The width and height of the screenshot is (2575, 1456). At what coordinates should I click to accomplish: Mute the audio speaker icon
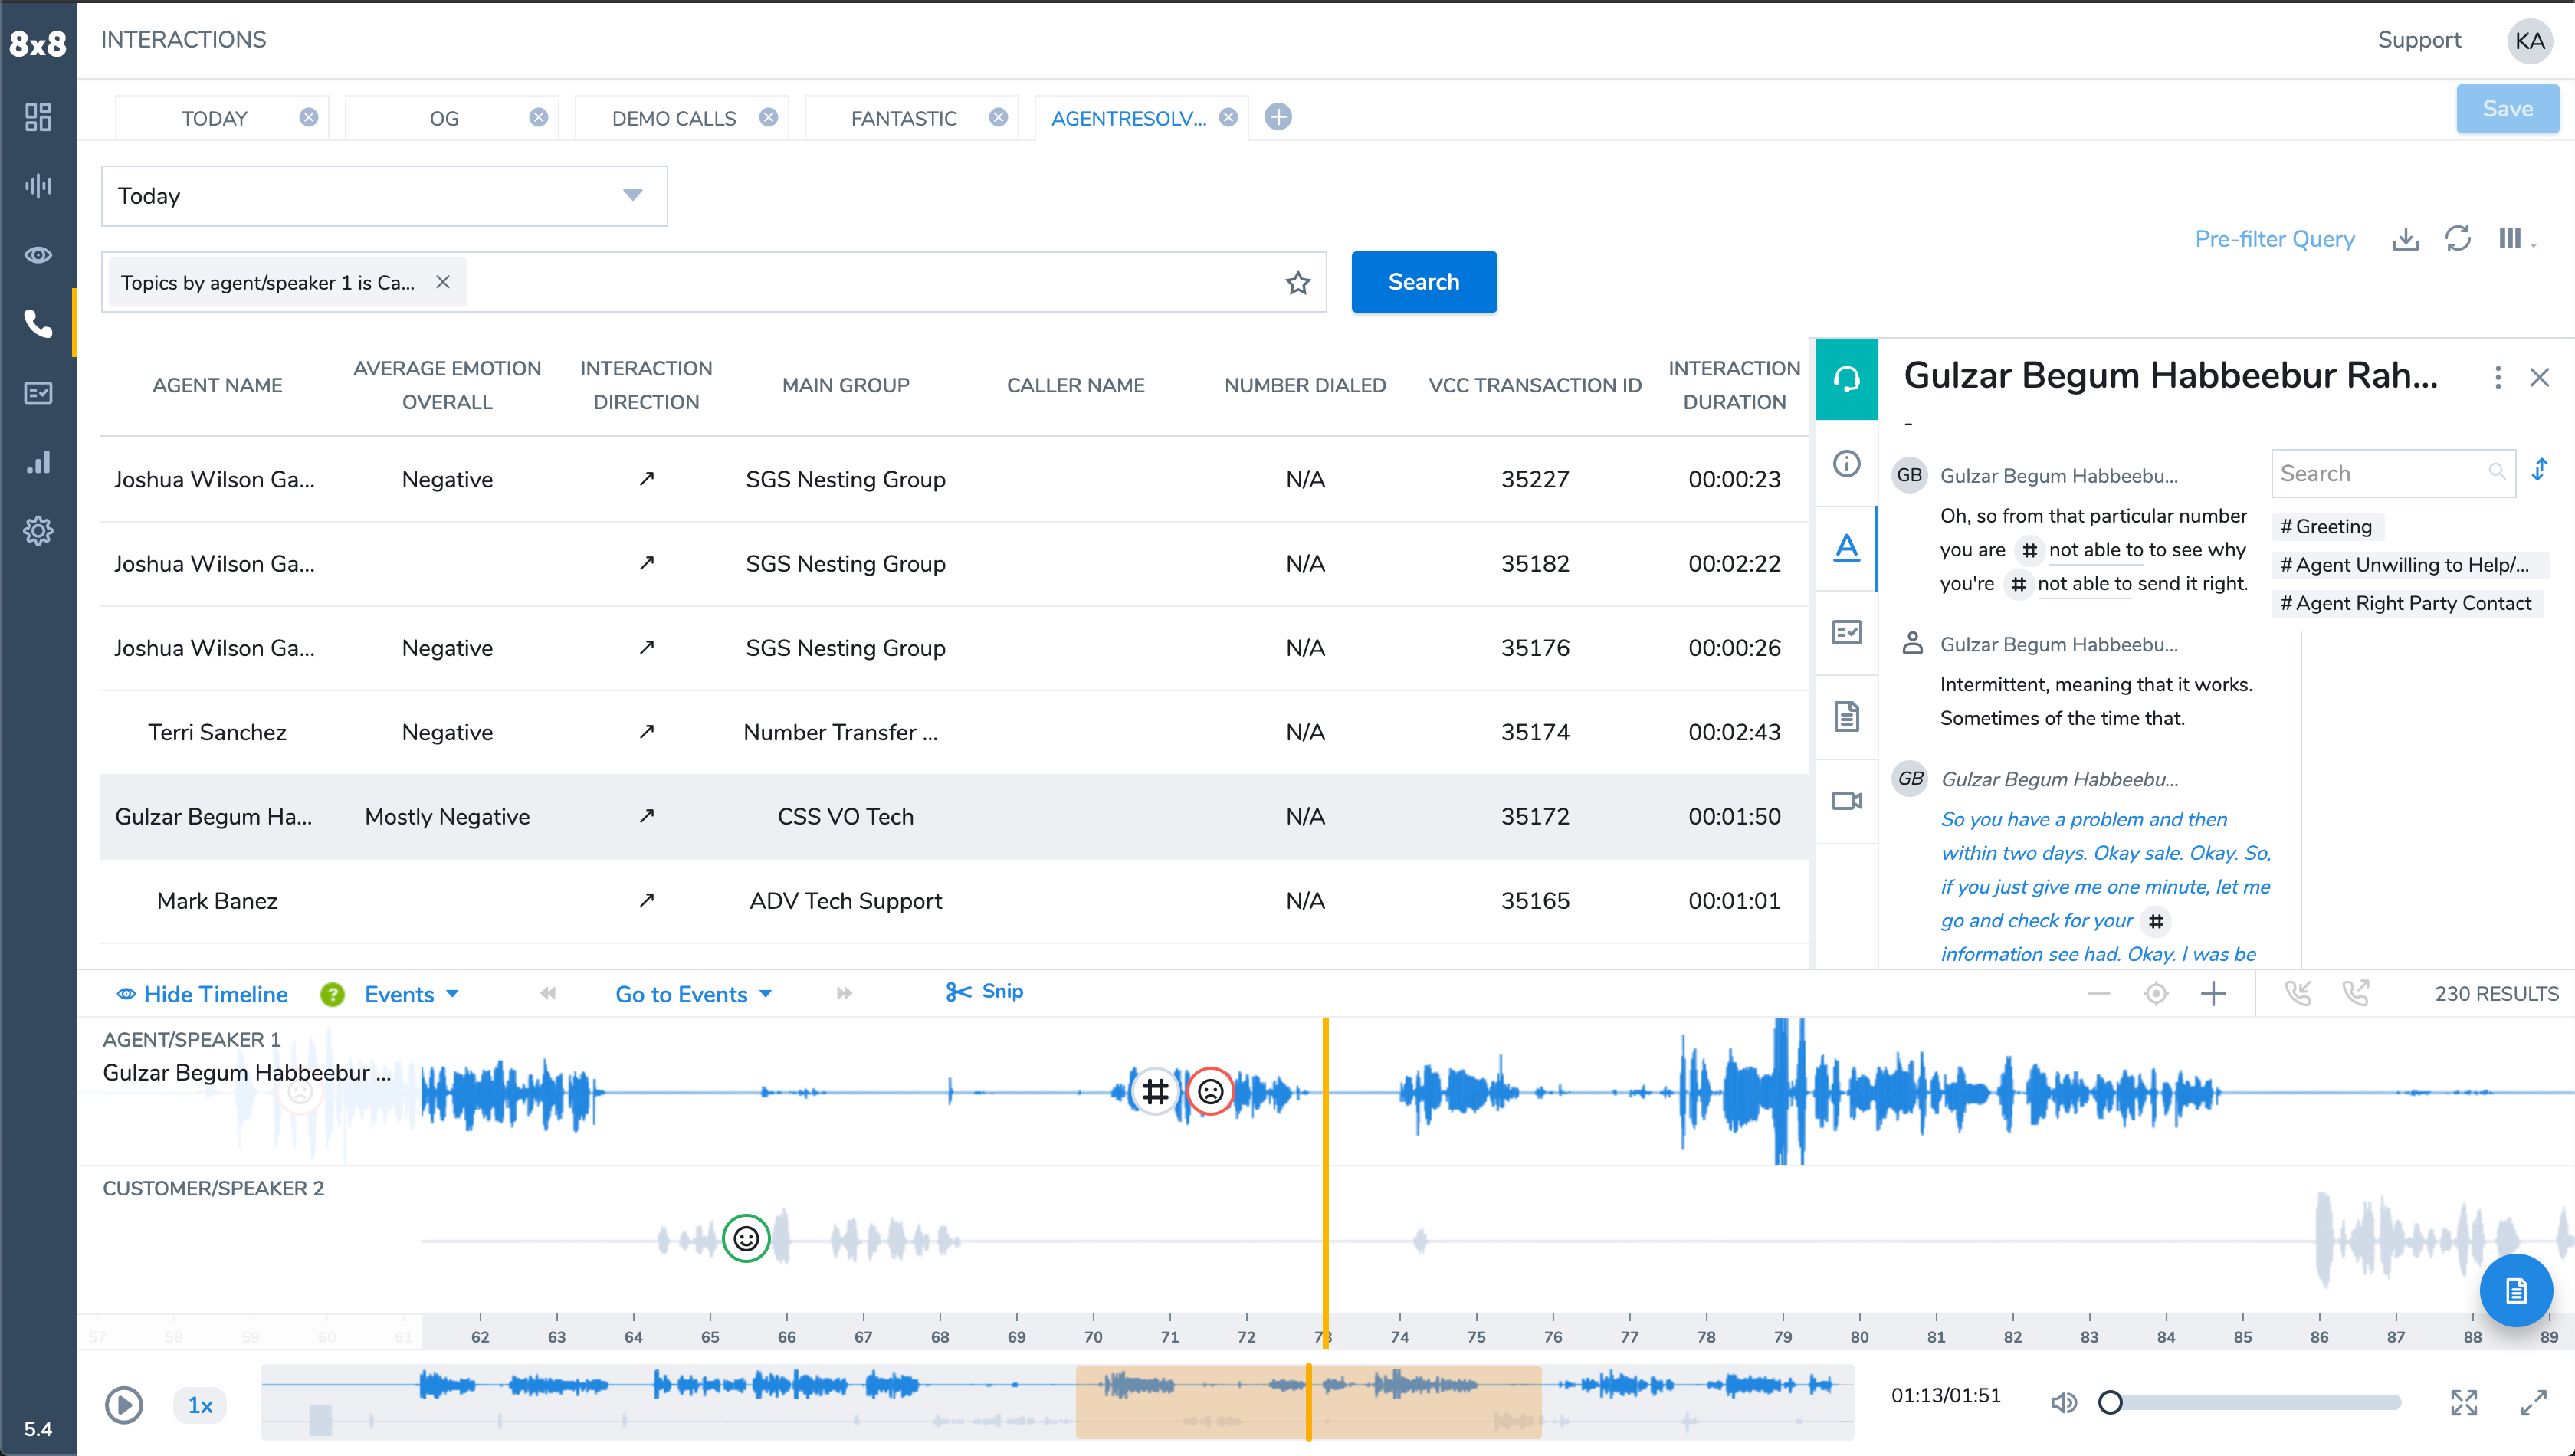click(2064, 1403)
